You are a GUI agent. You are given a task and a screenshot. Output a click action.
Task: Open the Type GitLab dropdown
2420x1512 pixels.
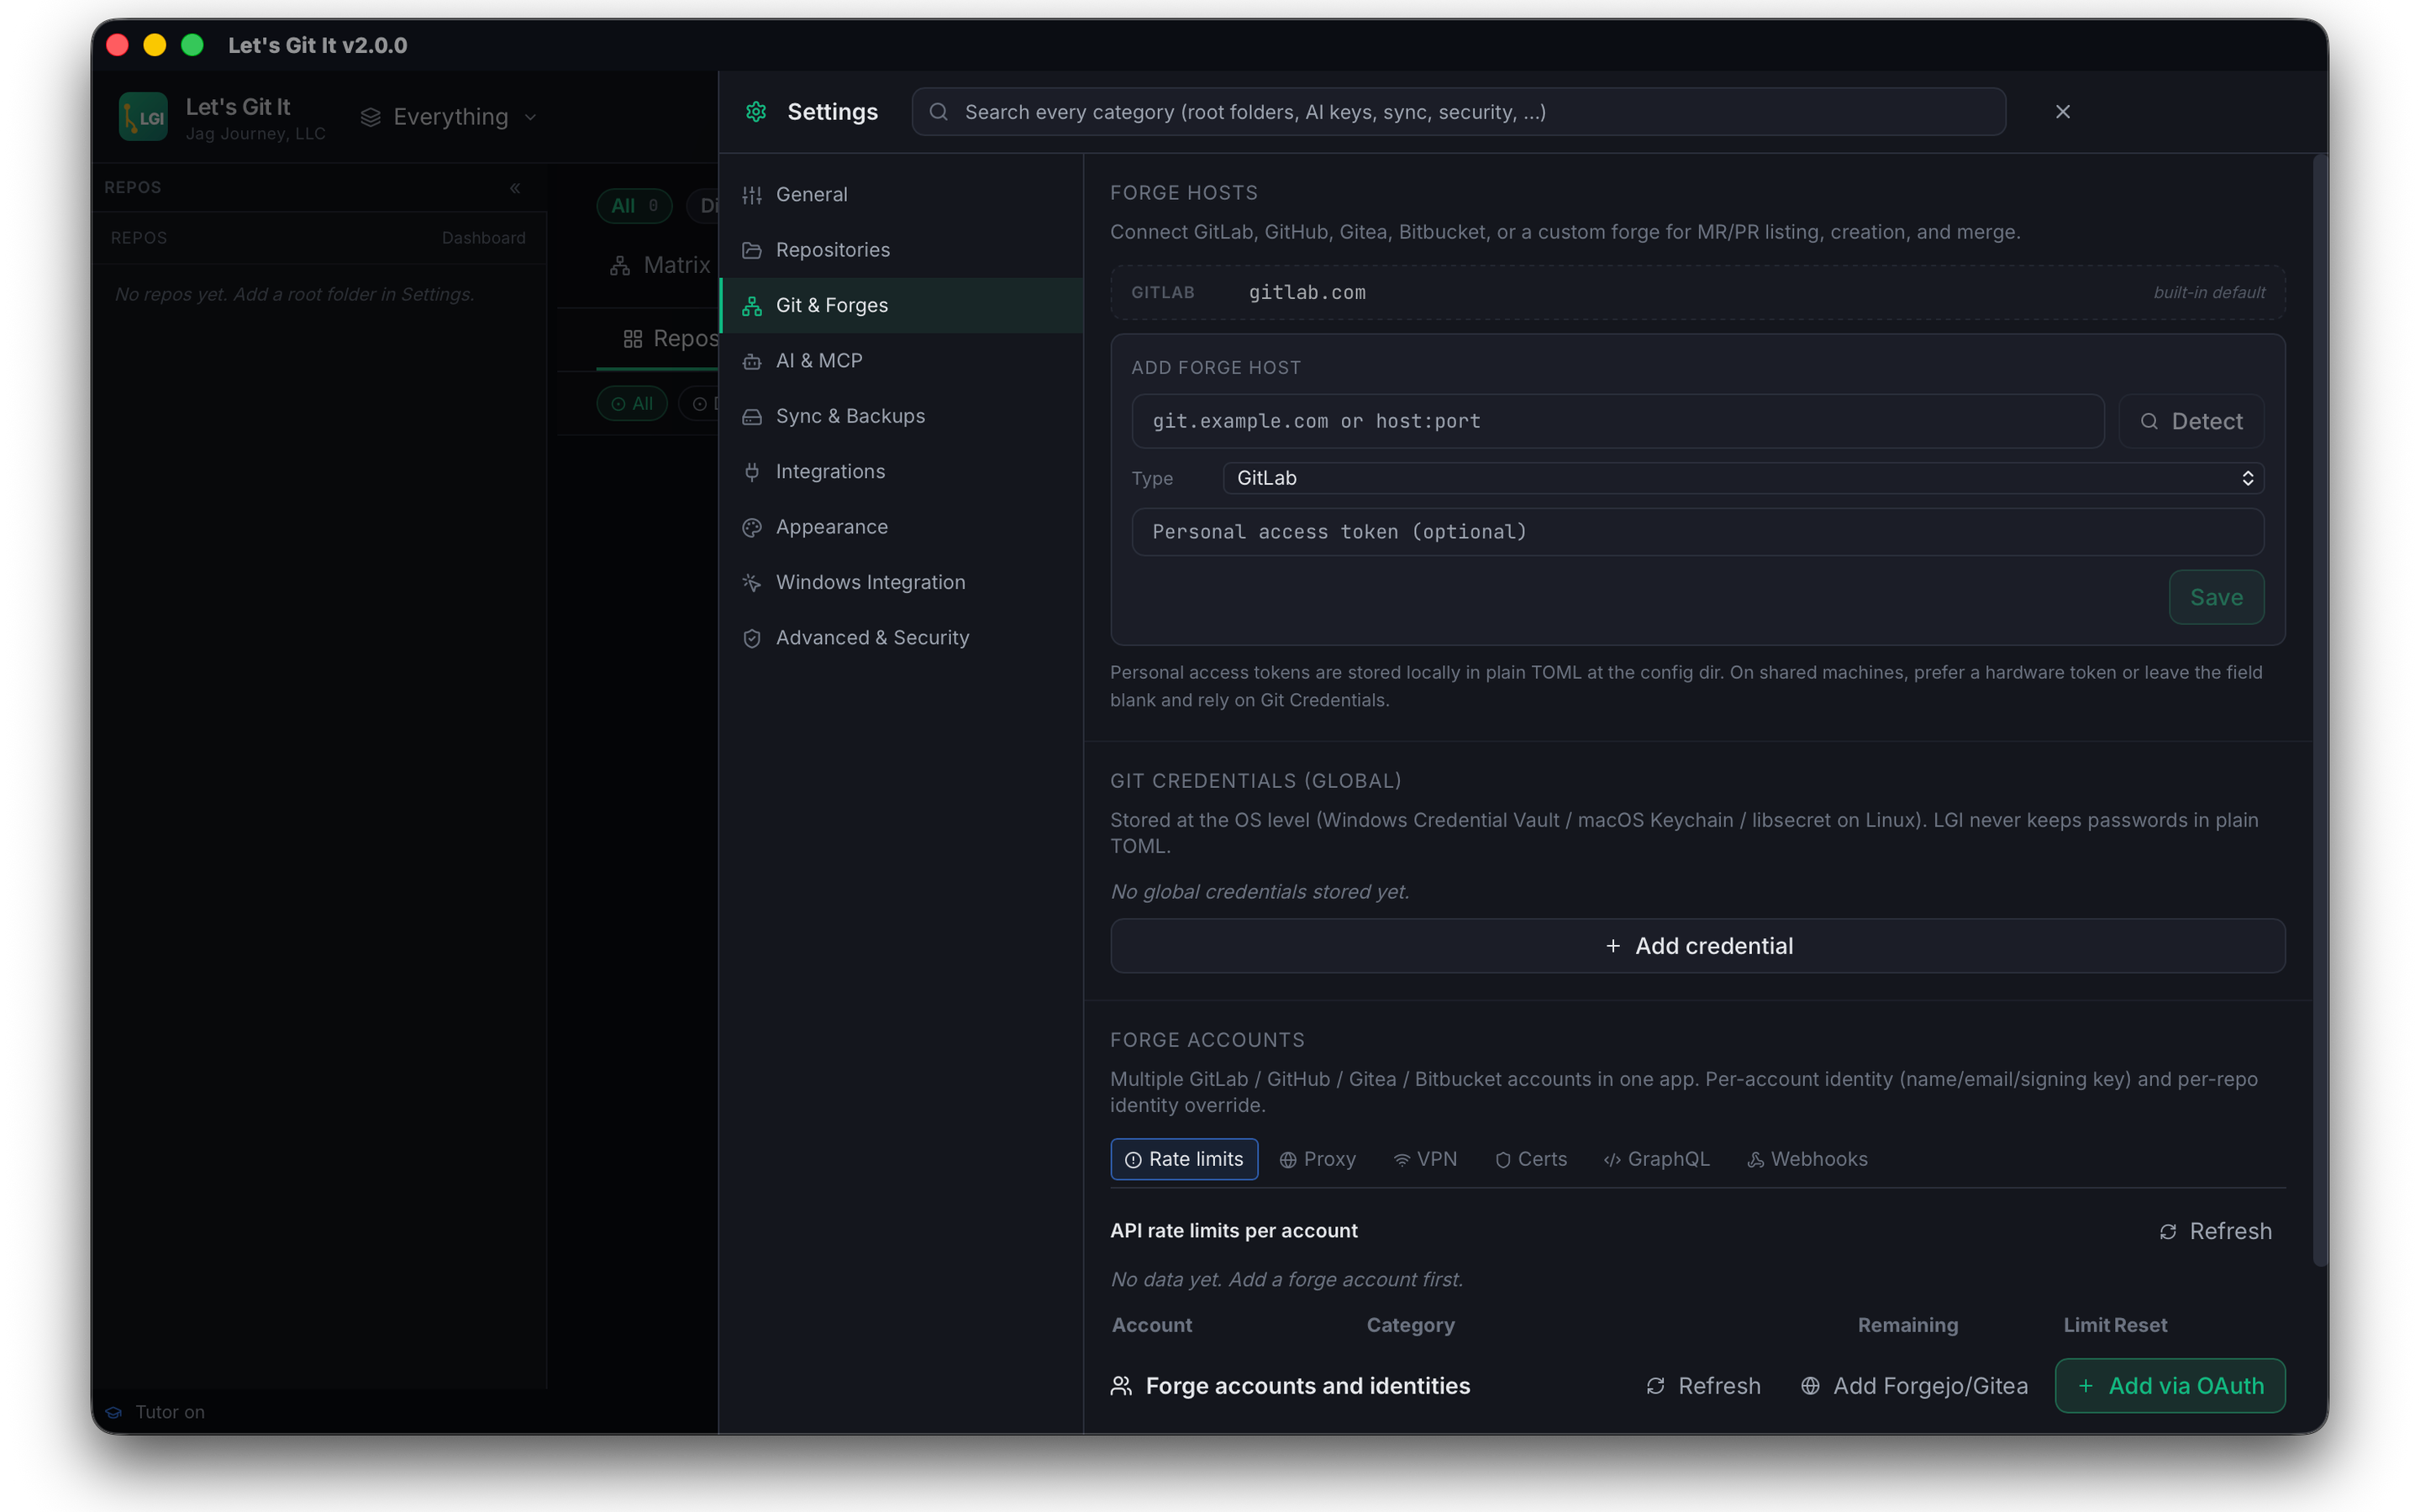[x=1743, y=478]
